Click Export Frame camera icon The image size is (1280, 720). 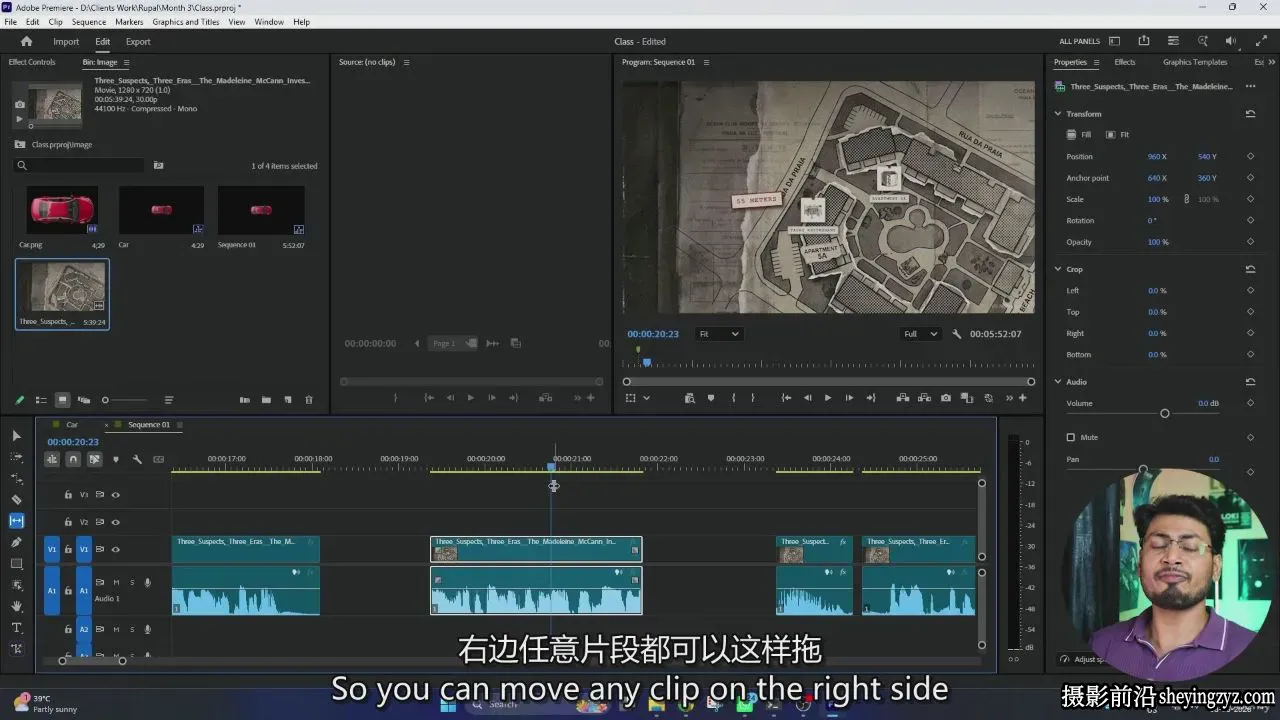946,398
